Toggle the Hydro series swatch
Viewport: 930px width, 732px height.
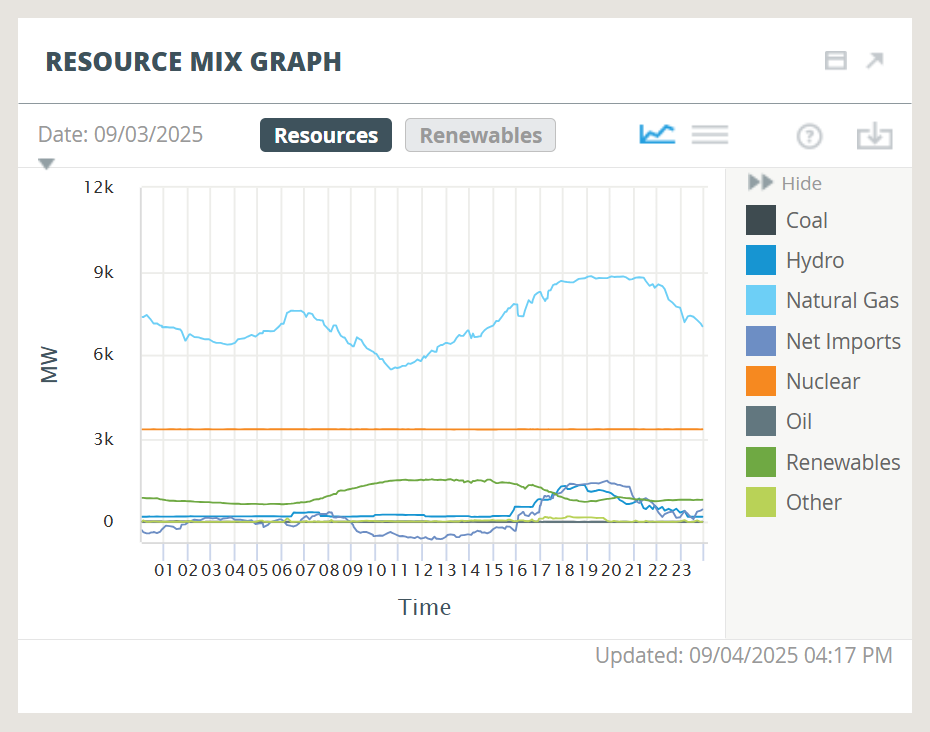click(761, 260)
